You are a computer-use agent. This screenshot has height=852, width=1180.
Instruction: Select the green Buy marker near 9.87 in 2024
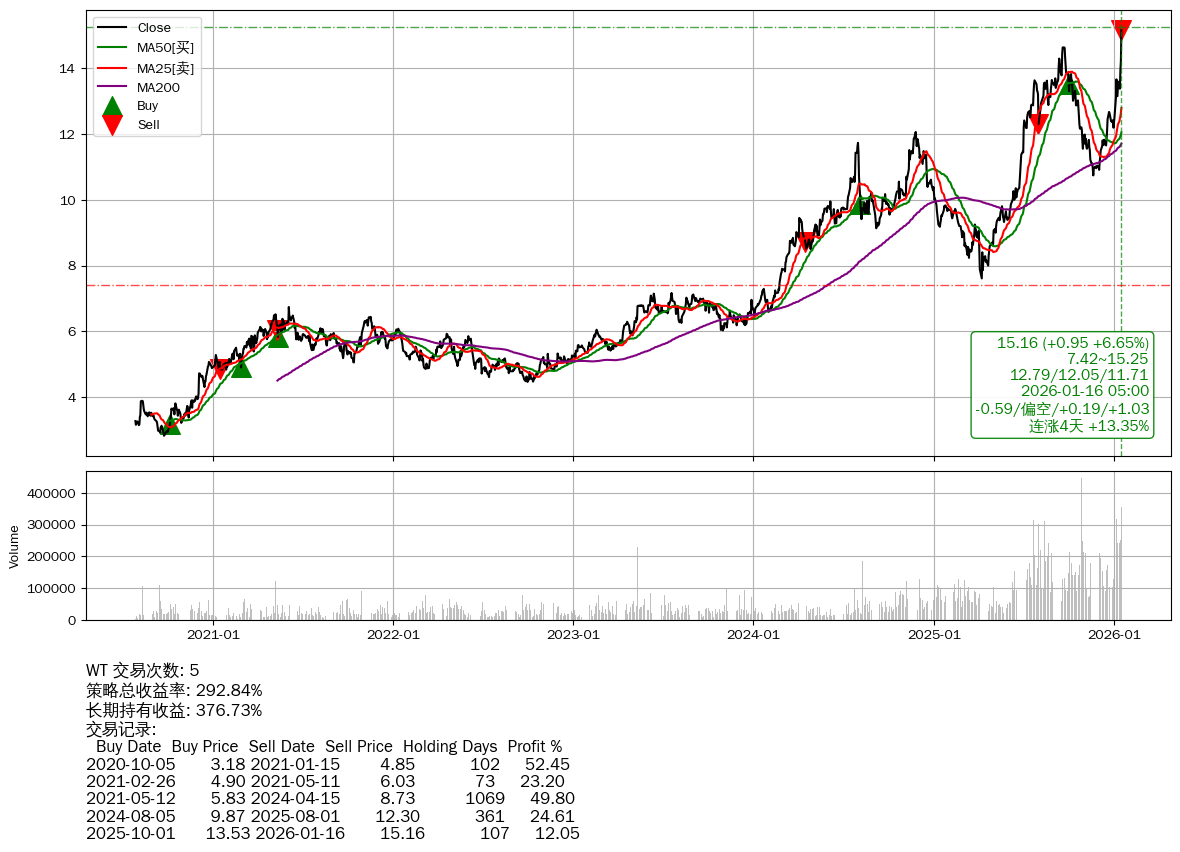tap(862, 206)
